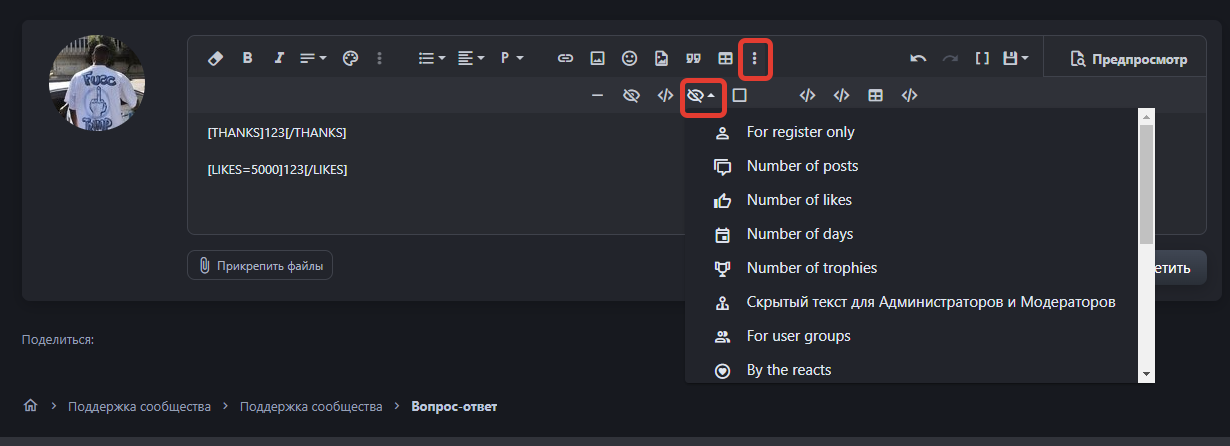This screenshot has width=1230, height=446.
Task: Insert horizontal line from second toolbar row
Action: click(597, 96)
